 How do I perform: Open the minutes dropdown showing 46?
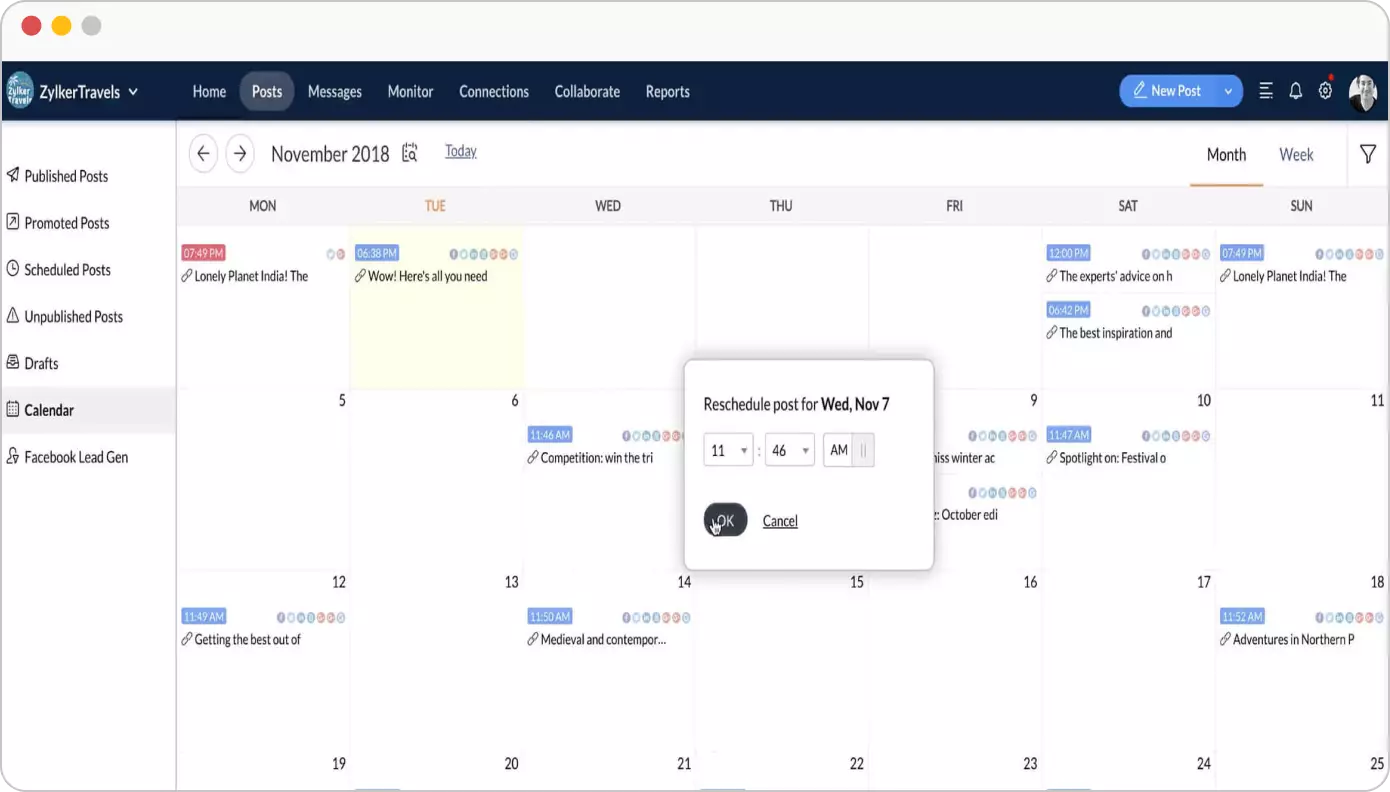pyautogui.click(x=789, y=450)
